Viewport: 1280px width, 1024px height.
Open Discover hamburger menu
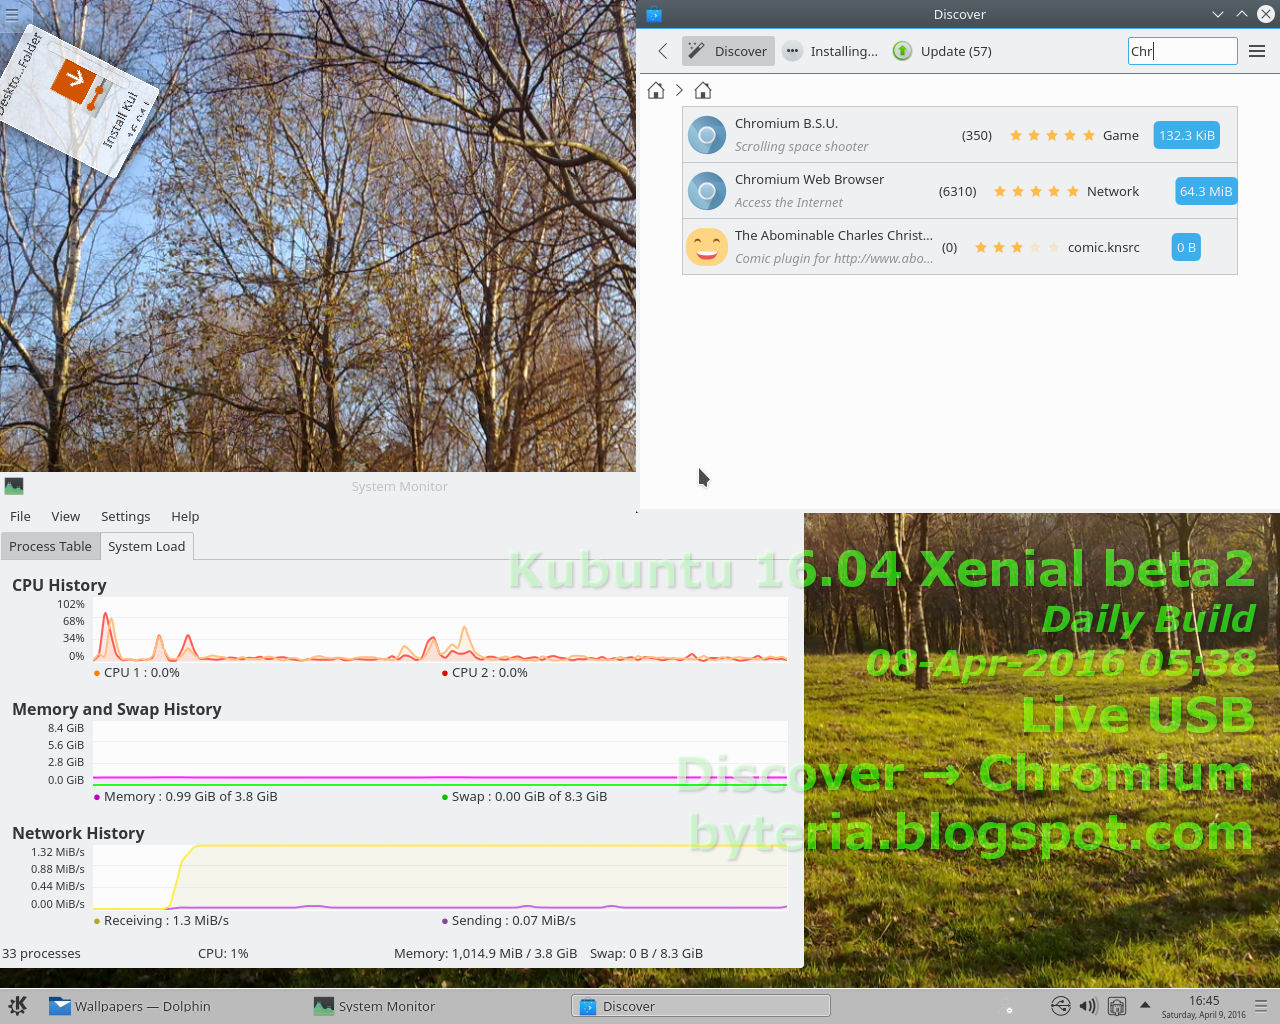1257,51
